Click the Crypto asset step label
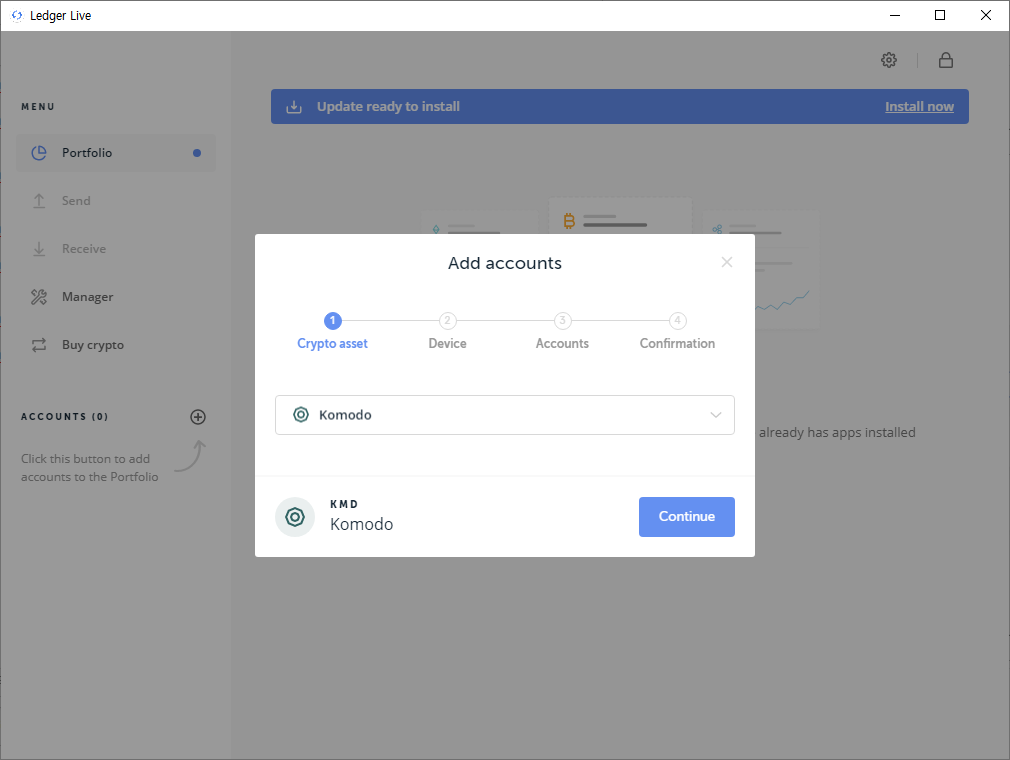Image resolution: width=1010 pixels, height=760 pixels. (332, 343)
